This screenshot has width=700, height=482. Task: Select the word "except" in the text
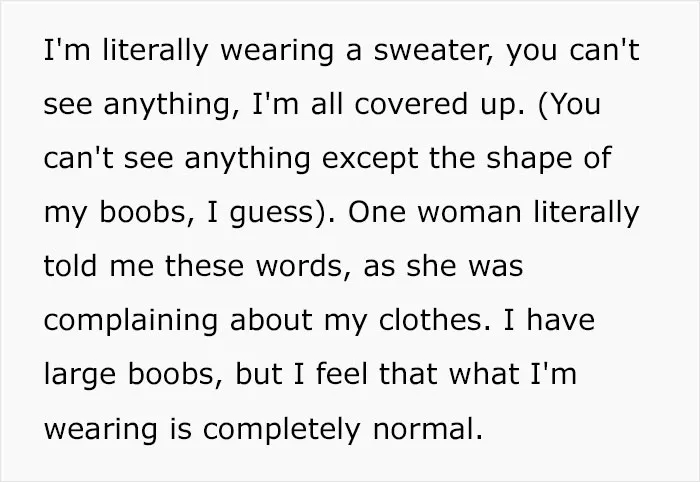tap(370, 160)
